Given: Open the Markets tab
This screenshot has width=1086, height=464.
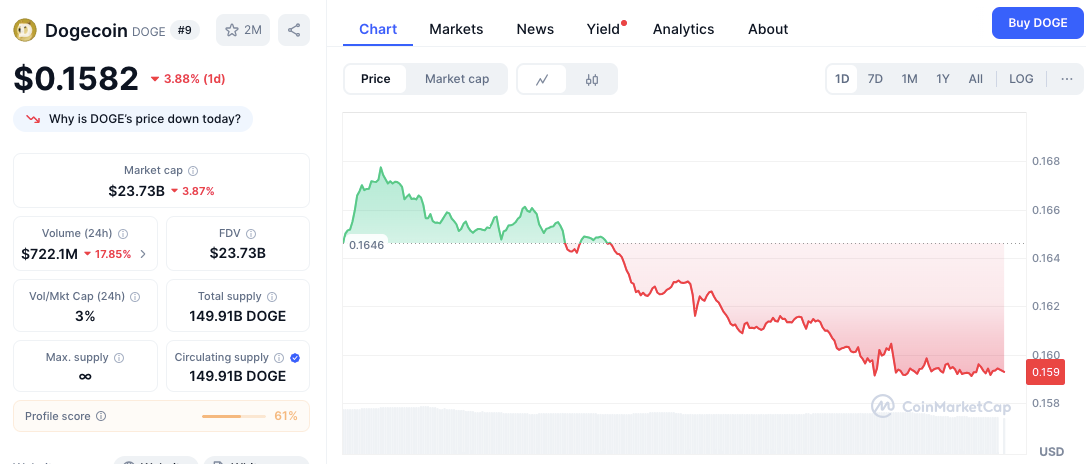Looking at the screenshot, I should point(456,29).
